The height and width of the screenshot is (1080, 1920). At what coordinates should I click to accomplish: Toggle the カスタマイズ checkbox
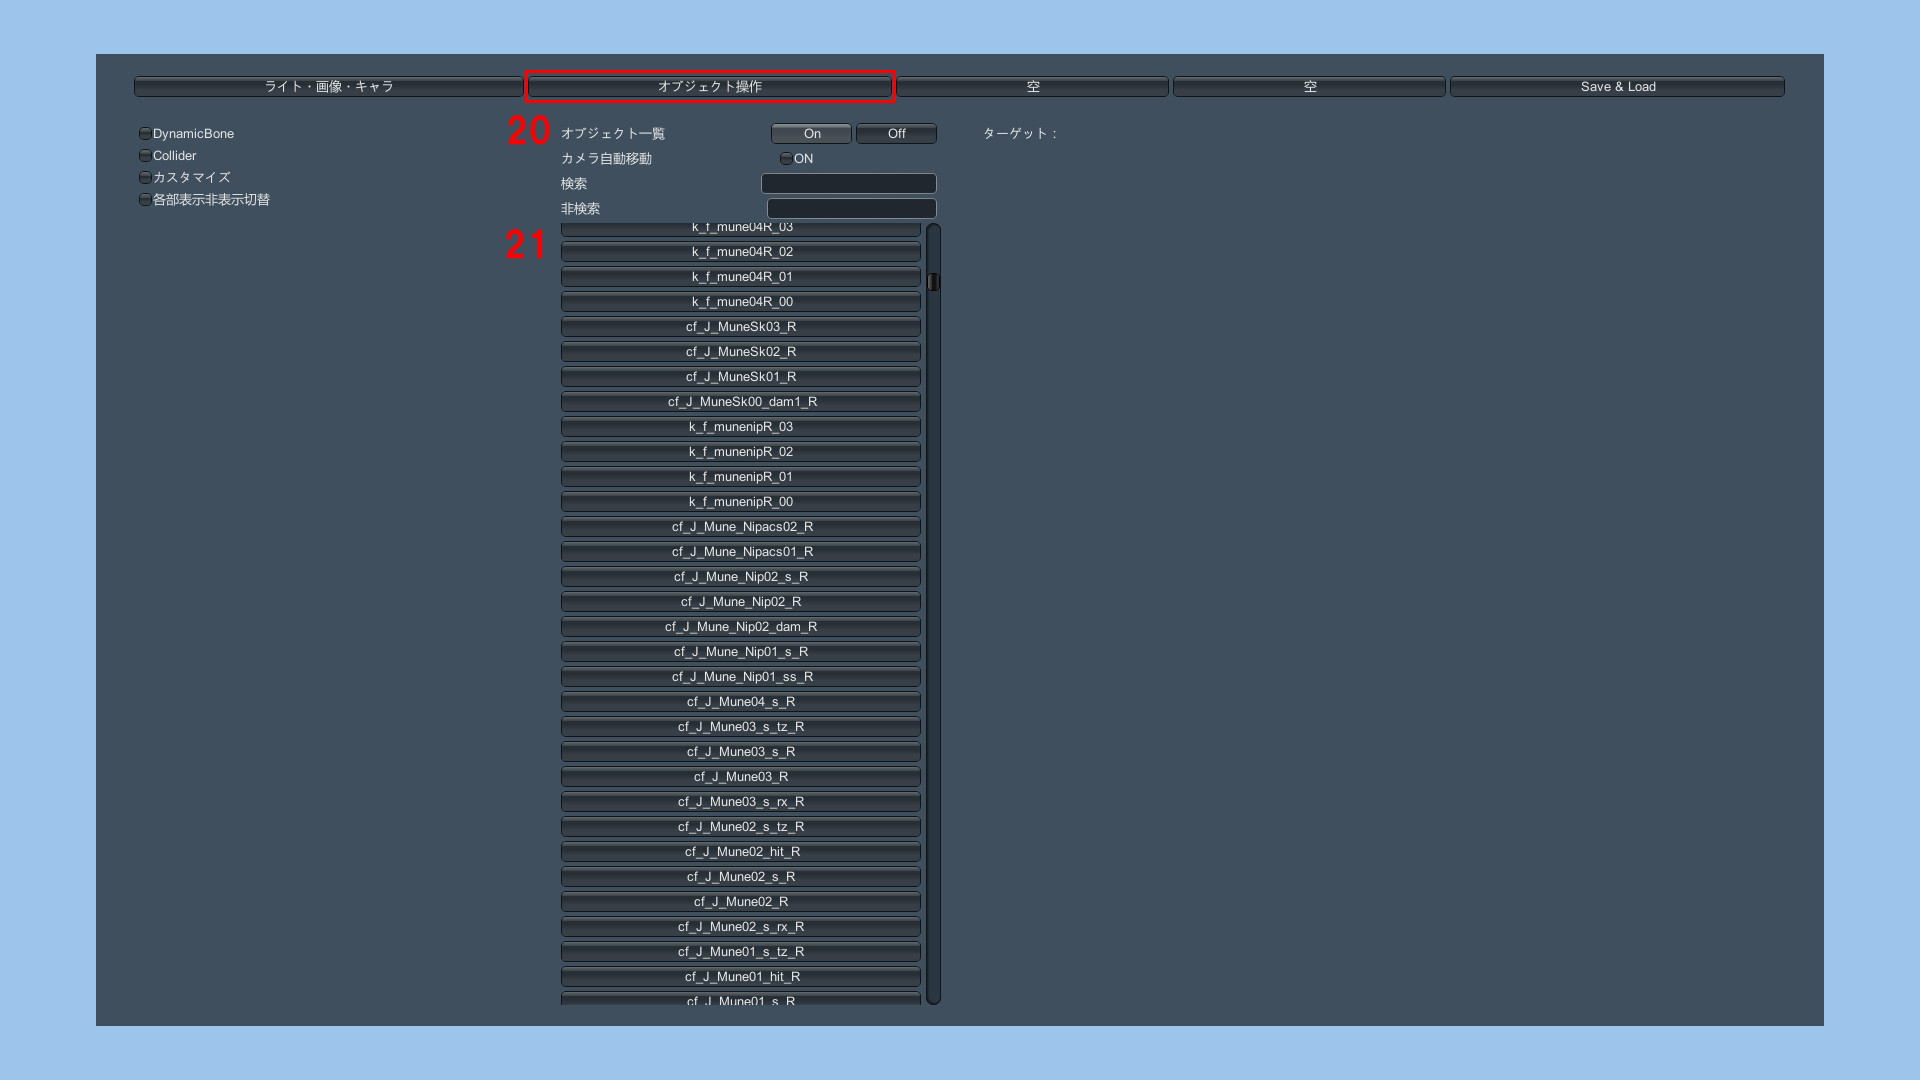point(146,178)
